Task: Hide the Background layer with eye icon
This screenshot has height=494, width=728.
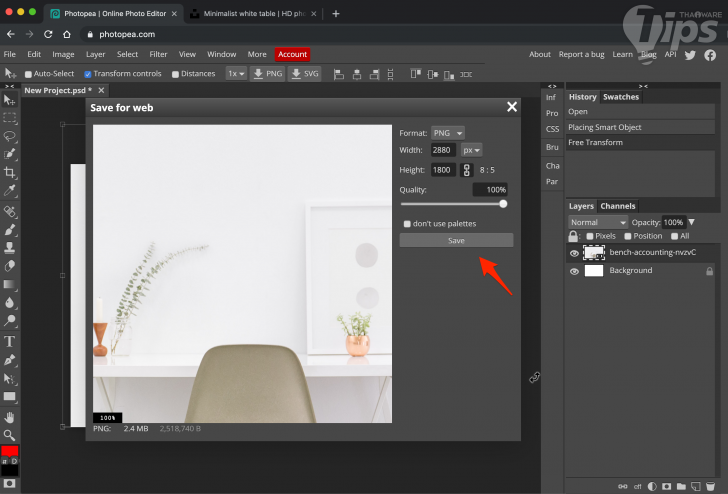Action: tap(574, 271)
